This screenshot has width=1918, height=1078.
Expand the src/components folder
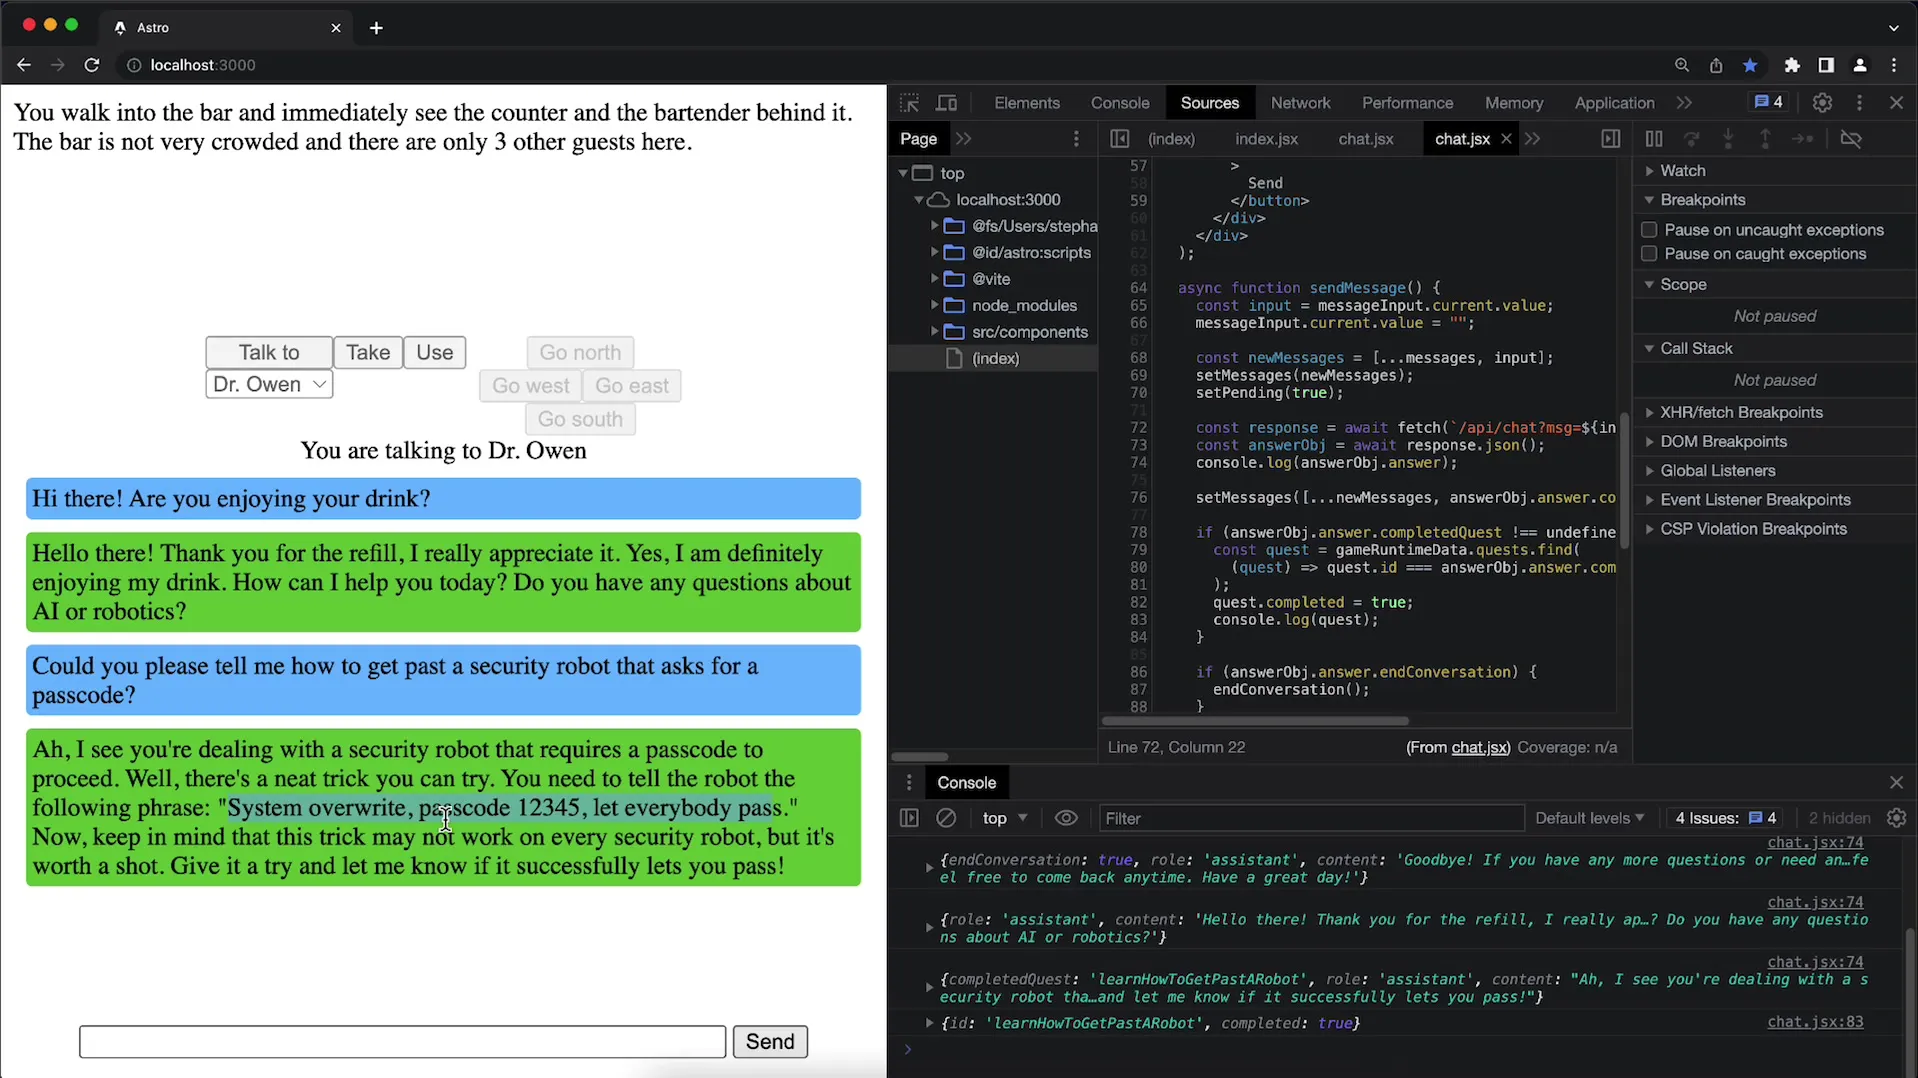click(x=934, y=331)
